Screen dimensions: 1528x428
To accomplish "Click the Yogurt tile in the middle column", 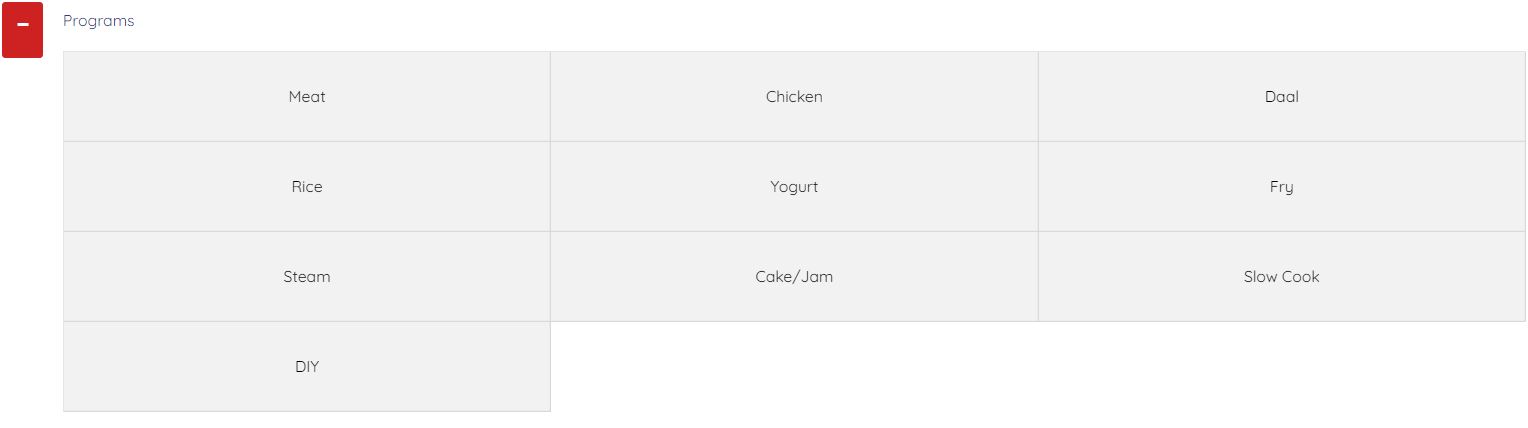I will pos(794,187).
